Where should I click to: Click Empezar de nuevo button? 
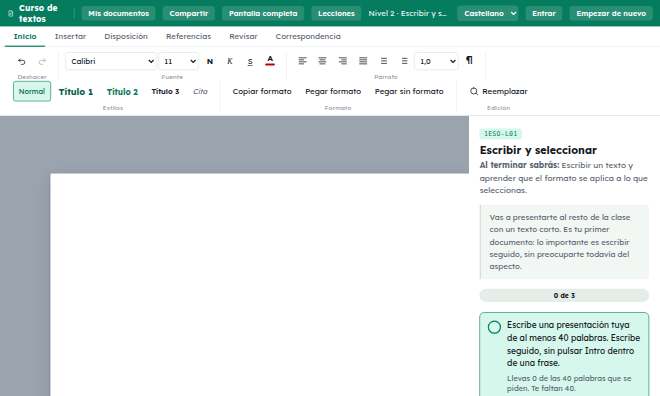pos(611,13)
